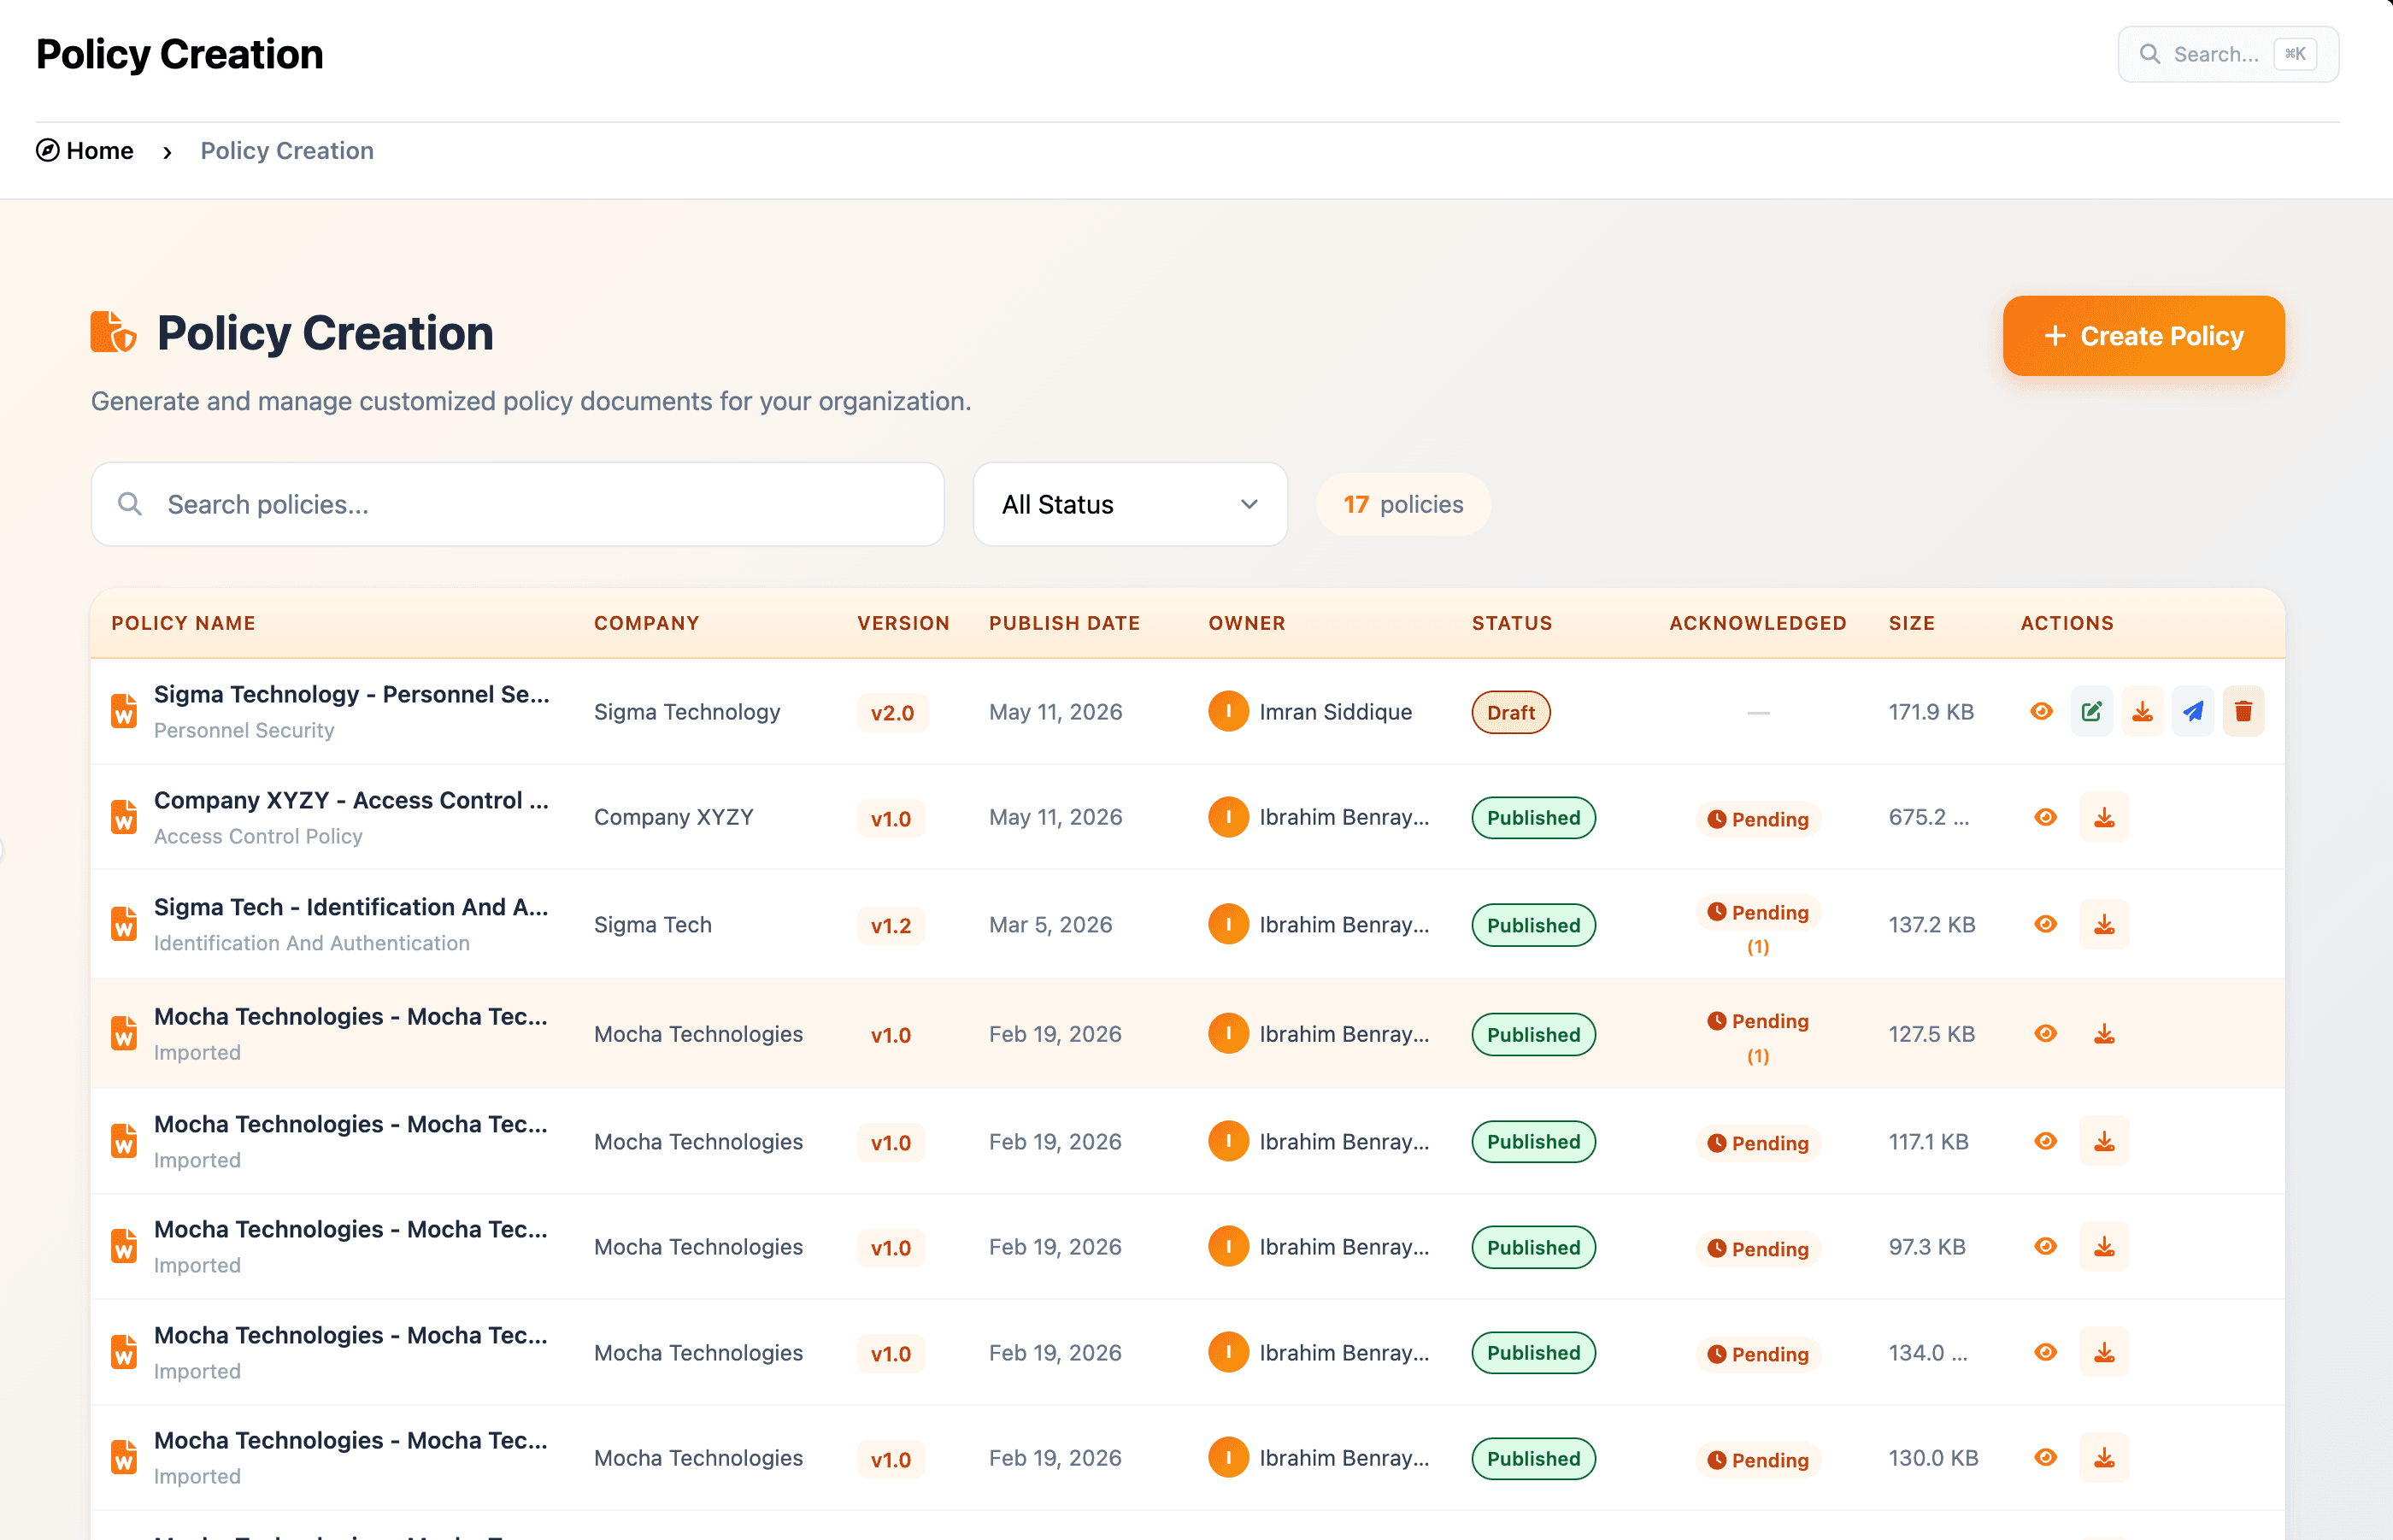Publish the Sigma Technology draft via send icon
Image resolution: width=2393 pixels, height=1540 pixels.
[2193, 711]
